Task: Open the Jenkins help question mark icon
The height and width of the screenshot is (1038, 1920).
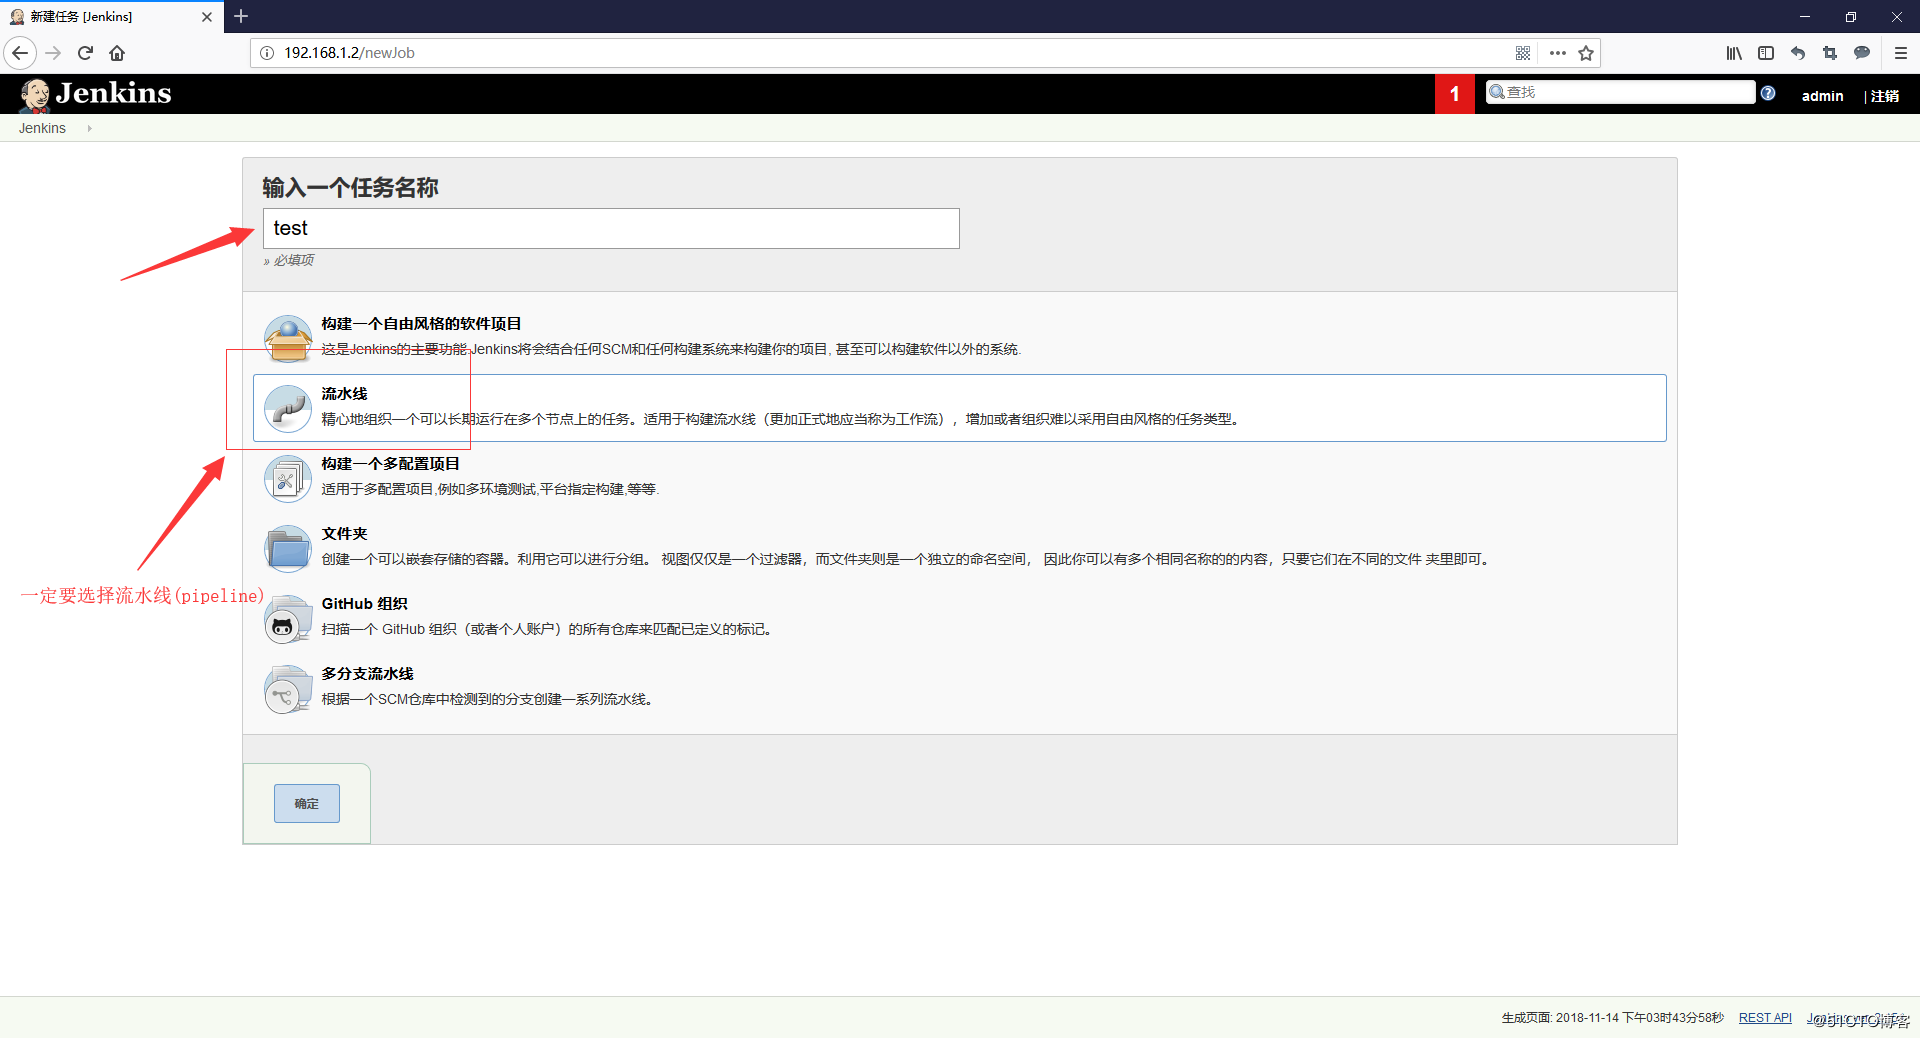Action: point(1768,93)
